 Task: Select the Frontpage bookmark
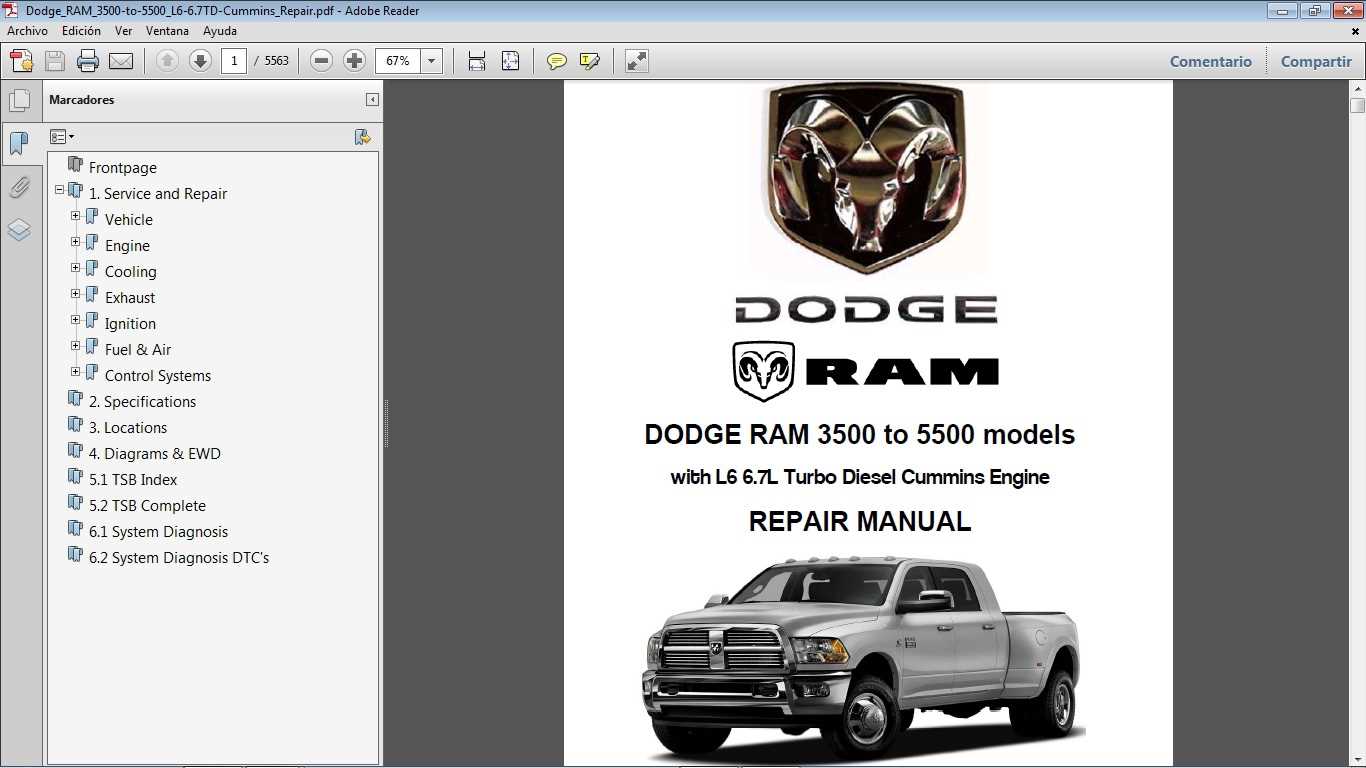123,168
